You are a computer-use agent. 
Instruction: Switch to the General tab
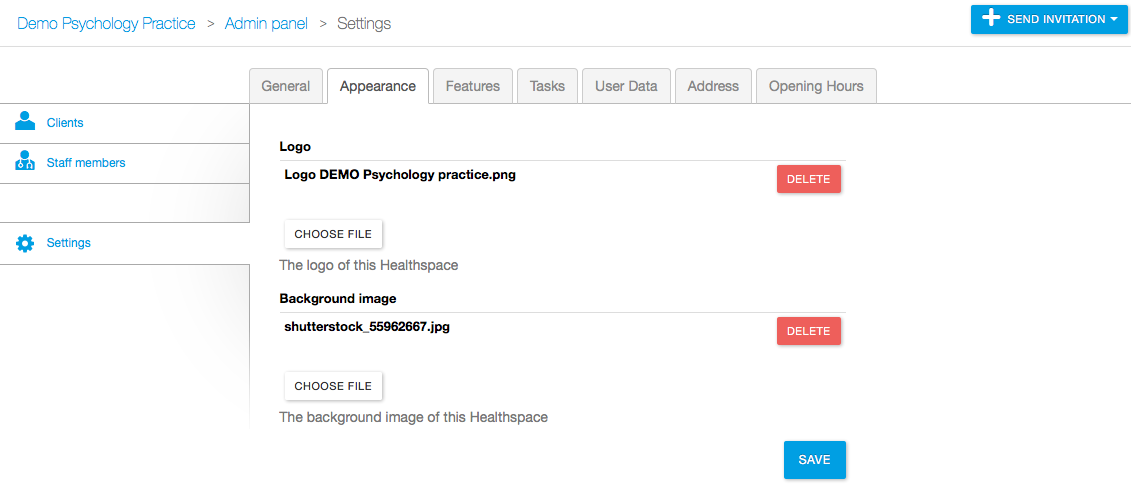coord(286,86)
